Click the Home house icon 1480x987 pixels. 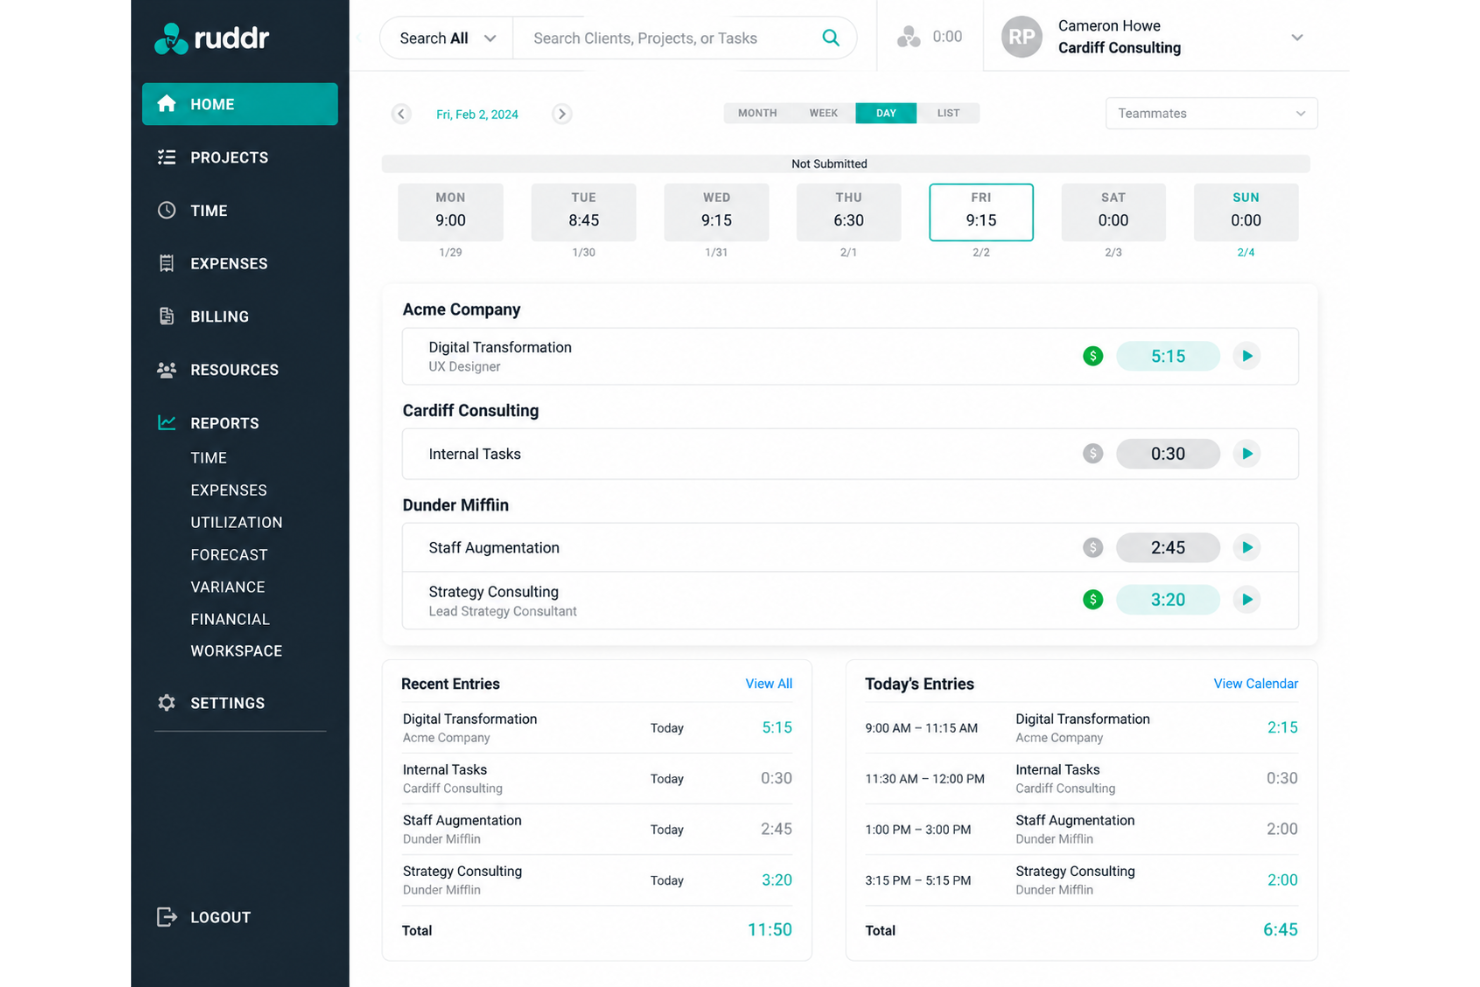167,103
